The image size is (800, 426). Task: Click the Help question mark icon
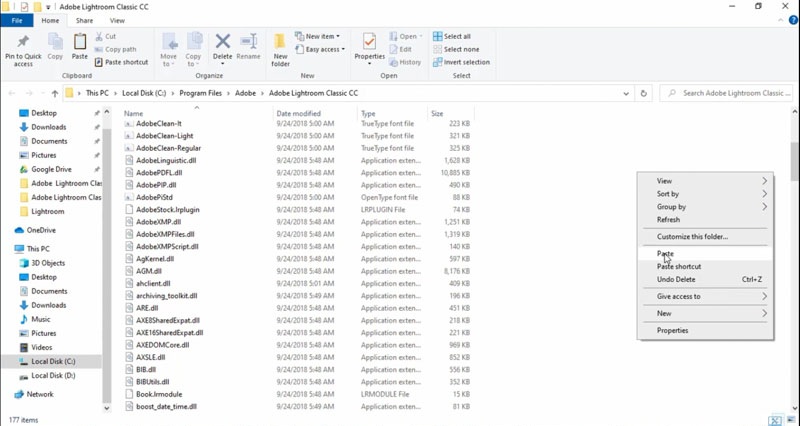pyautogui.click(x=793, y=20)
